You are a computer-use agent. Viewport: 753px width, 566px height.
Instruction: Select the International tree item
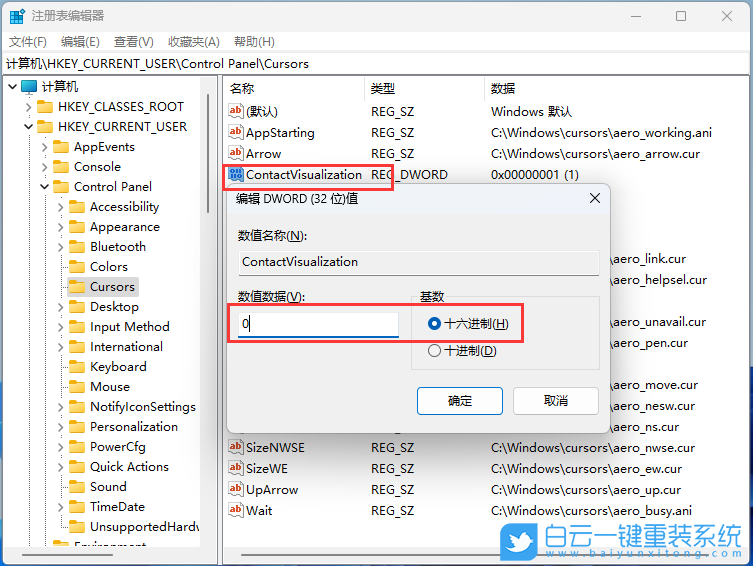[126, 347]
